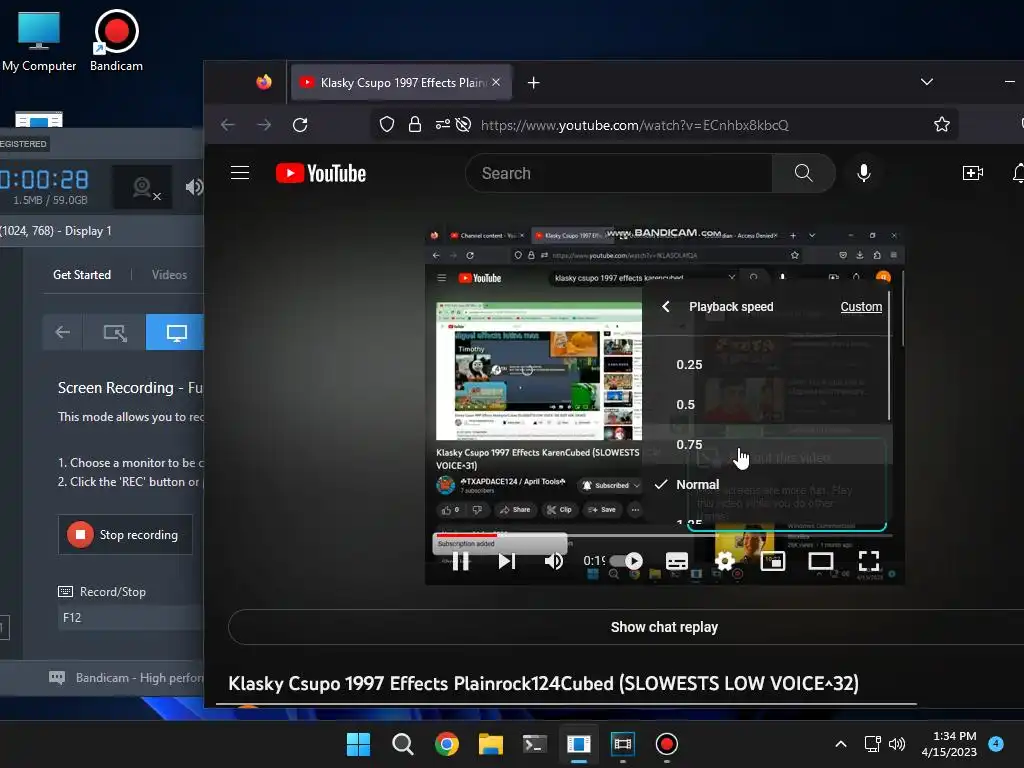Screen dimensions: 1024x768
Task: Open the terminal app from taskbar
Action: [x=534, y=744]
